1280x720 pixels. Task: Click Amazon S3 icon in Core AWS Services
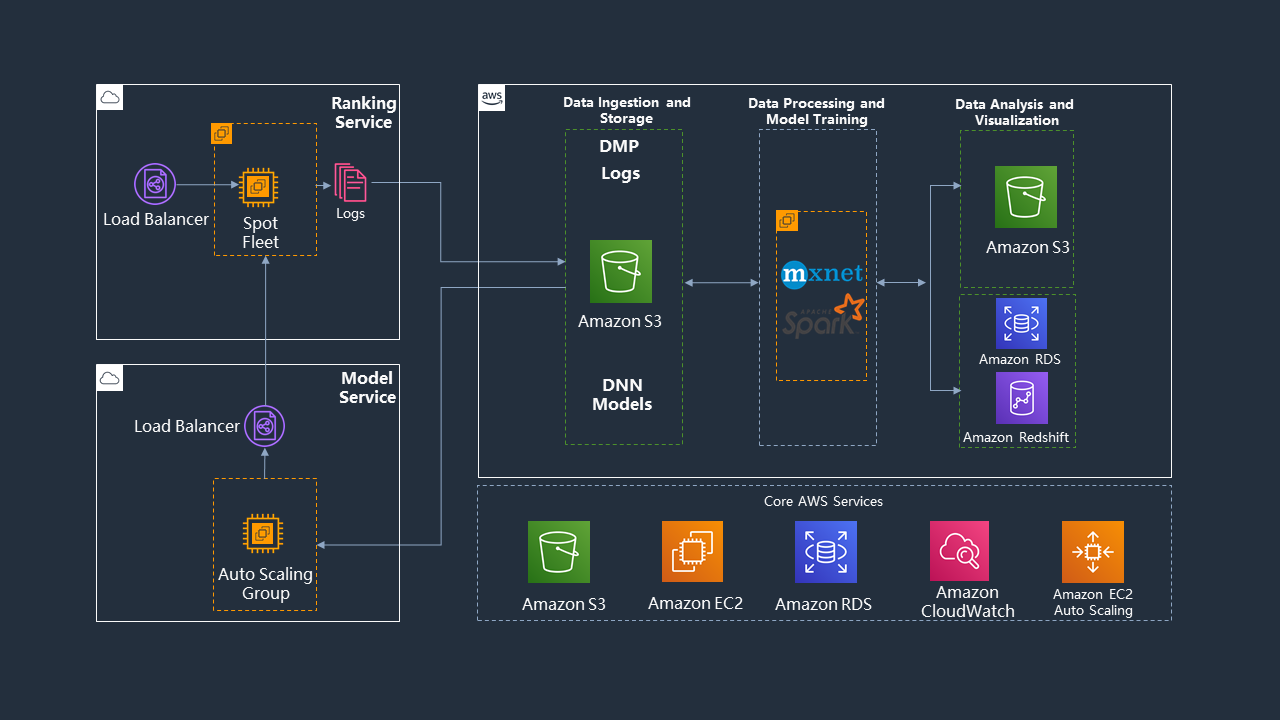(559, 552)
